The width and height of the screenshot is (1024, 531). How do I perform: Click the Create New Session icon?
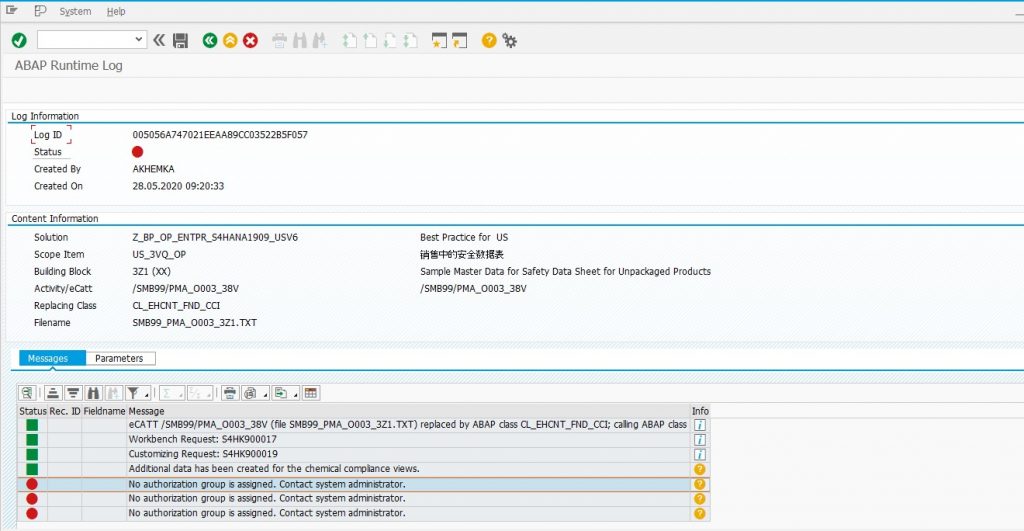pyautogui.click(x=439, y=40)
